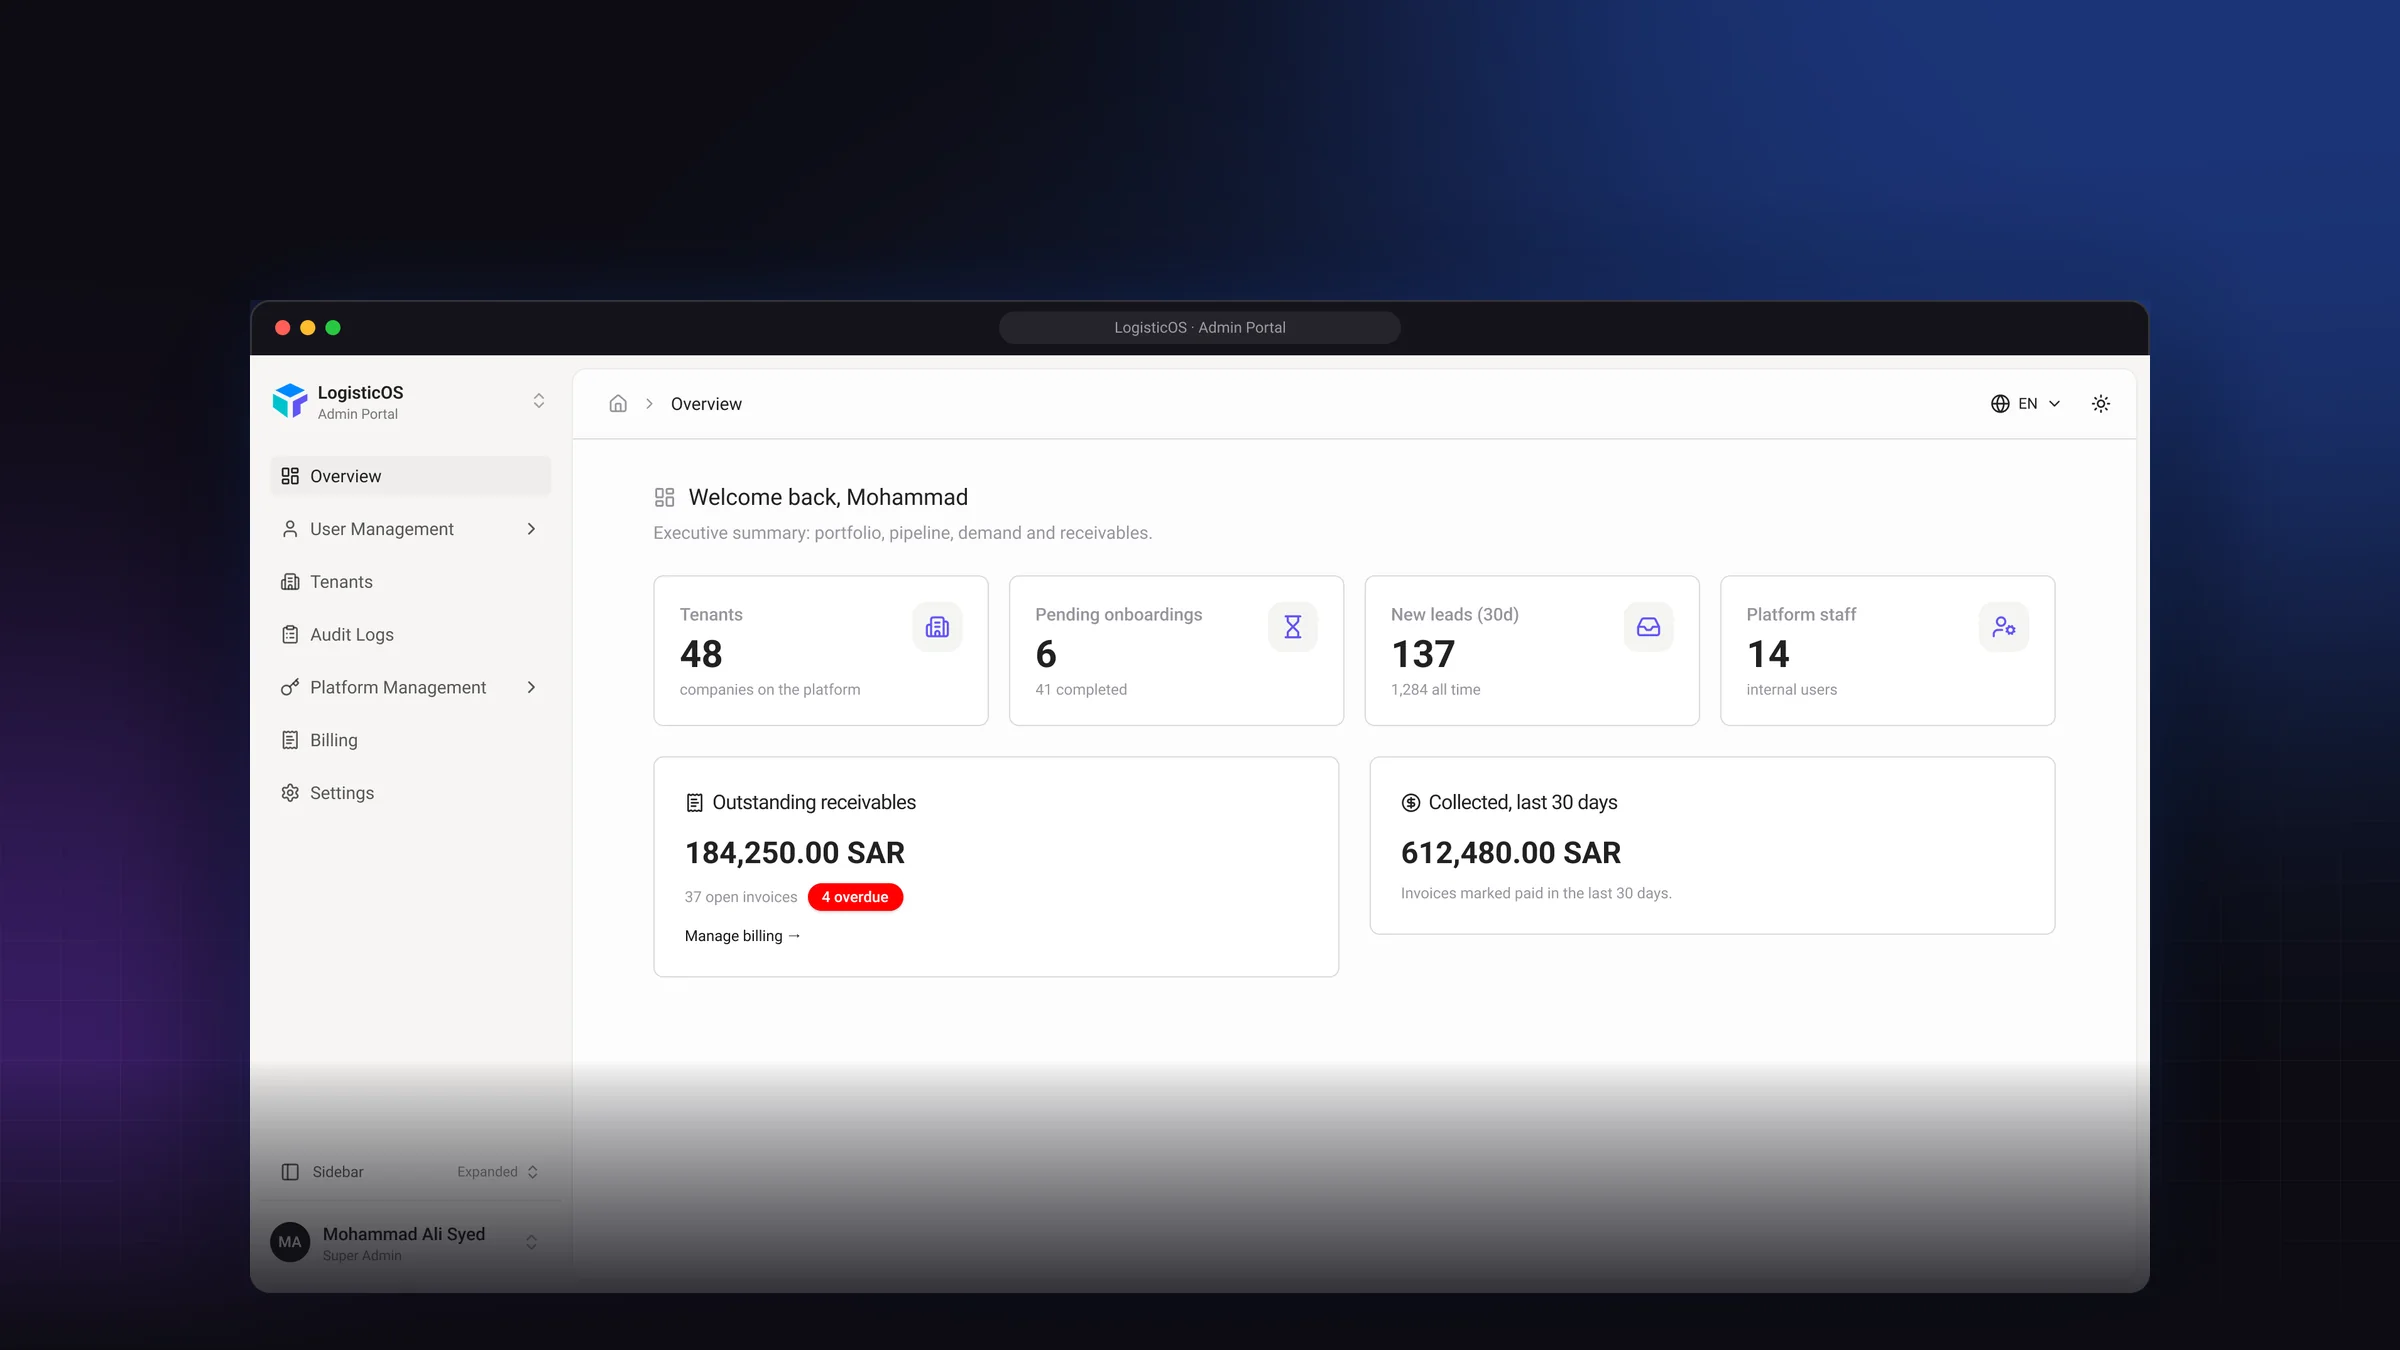Click the Collected dollar coin icon
Image resolution: width=2400 pixels, height=1350 pixels.
tap(1411, 803)
